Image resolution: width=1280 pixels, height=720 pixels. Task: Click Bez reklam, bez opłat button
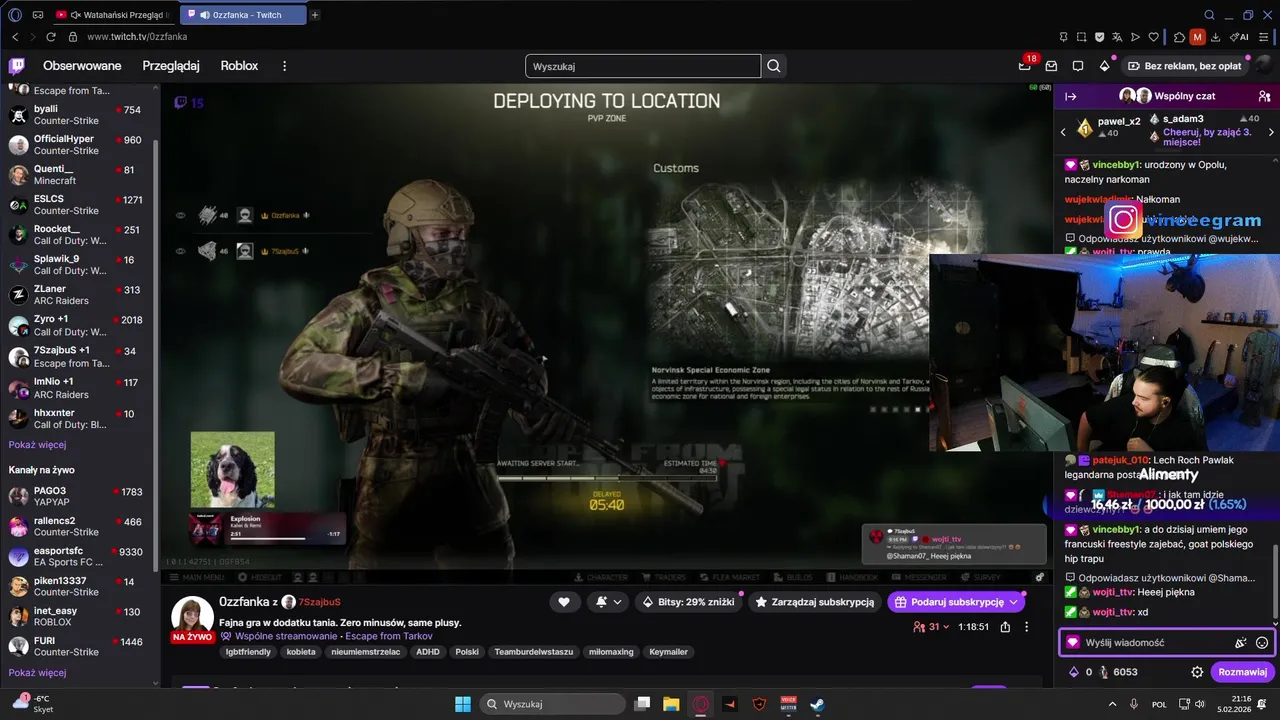coord(1185,66)
